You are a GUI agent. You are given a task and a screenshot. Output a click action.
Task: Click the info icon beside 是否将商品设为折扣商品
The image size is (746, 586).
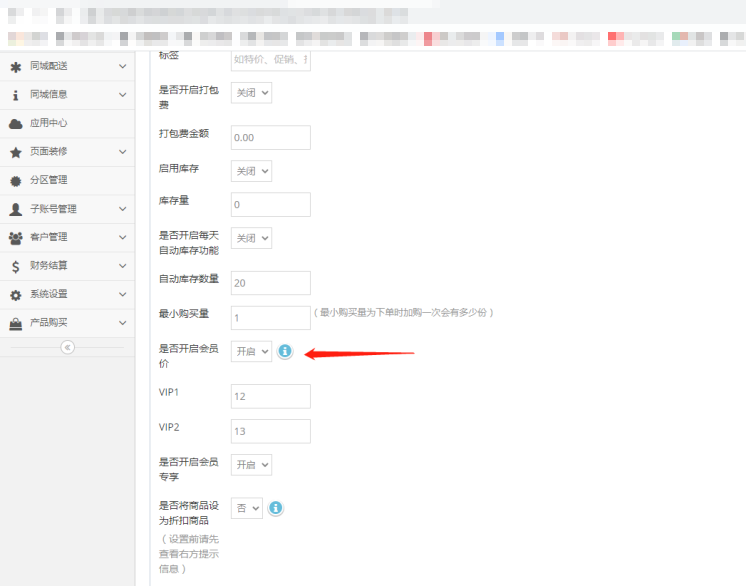click(275, 508)
